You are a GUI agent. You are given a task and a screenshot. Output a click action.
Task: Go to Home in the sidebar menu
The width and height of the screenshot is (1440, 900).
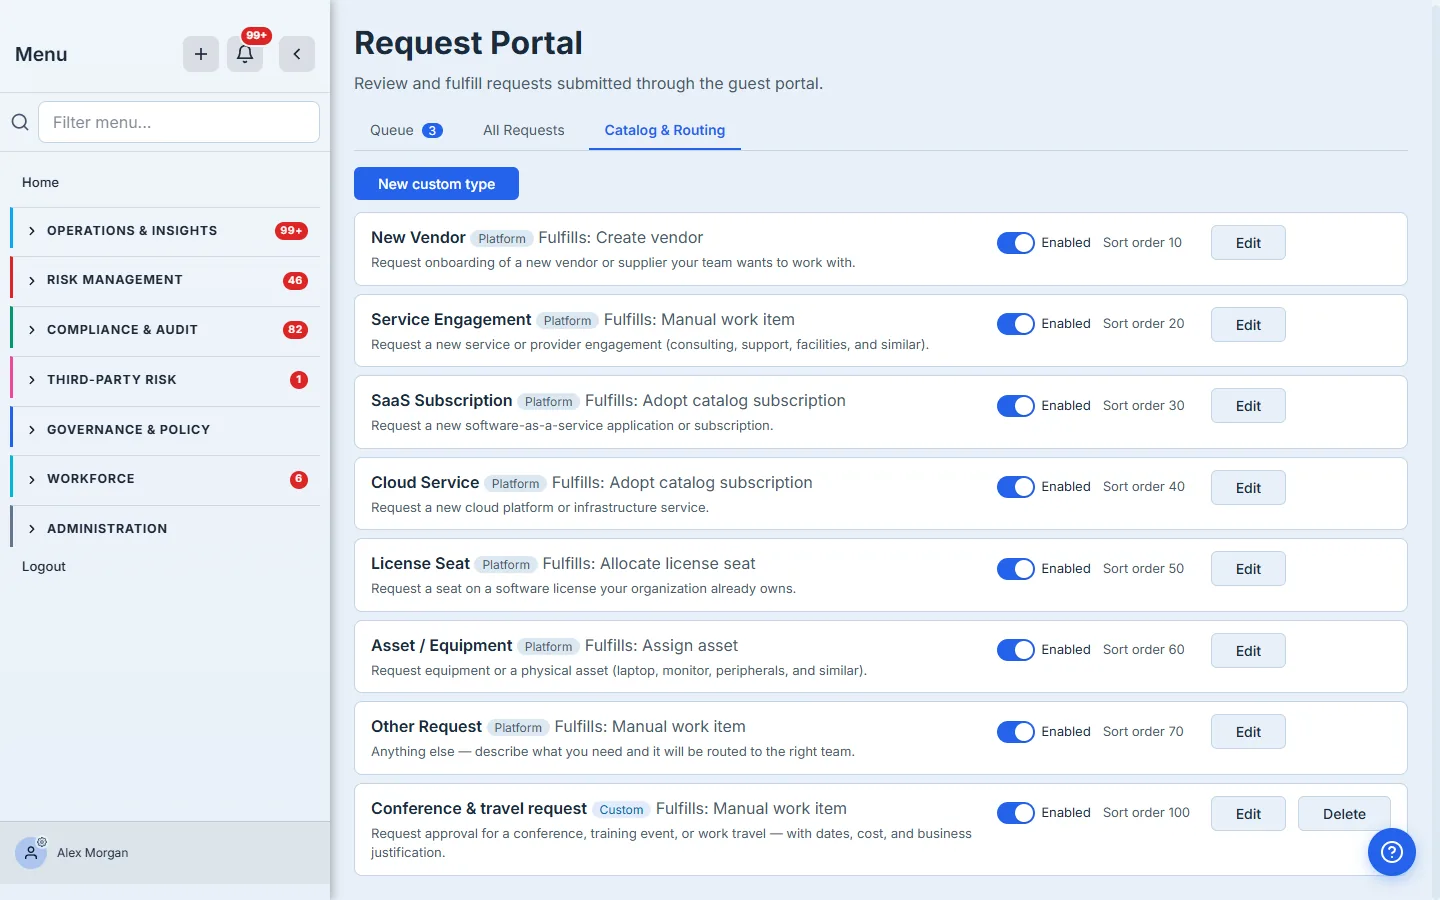[41, 183]
